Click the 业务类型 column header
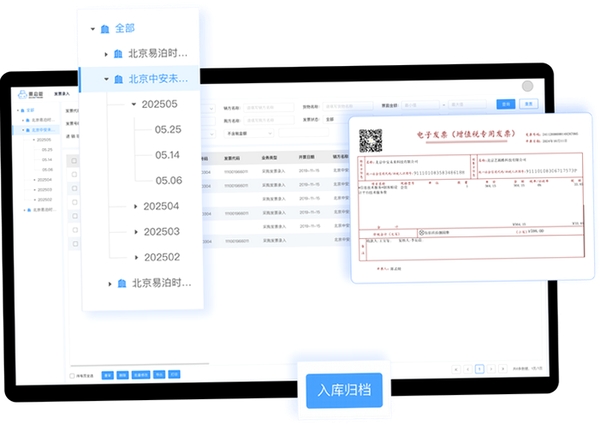600x424 pixels. tap(269, 158)
